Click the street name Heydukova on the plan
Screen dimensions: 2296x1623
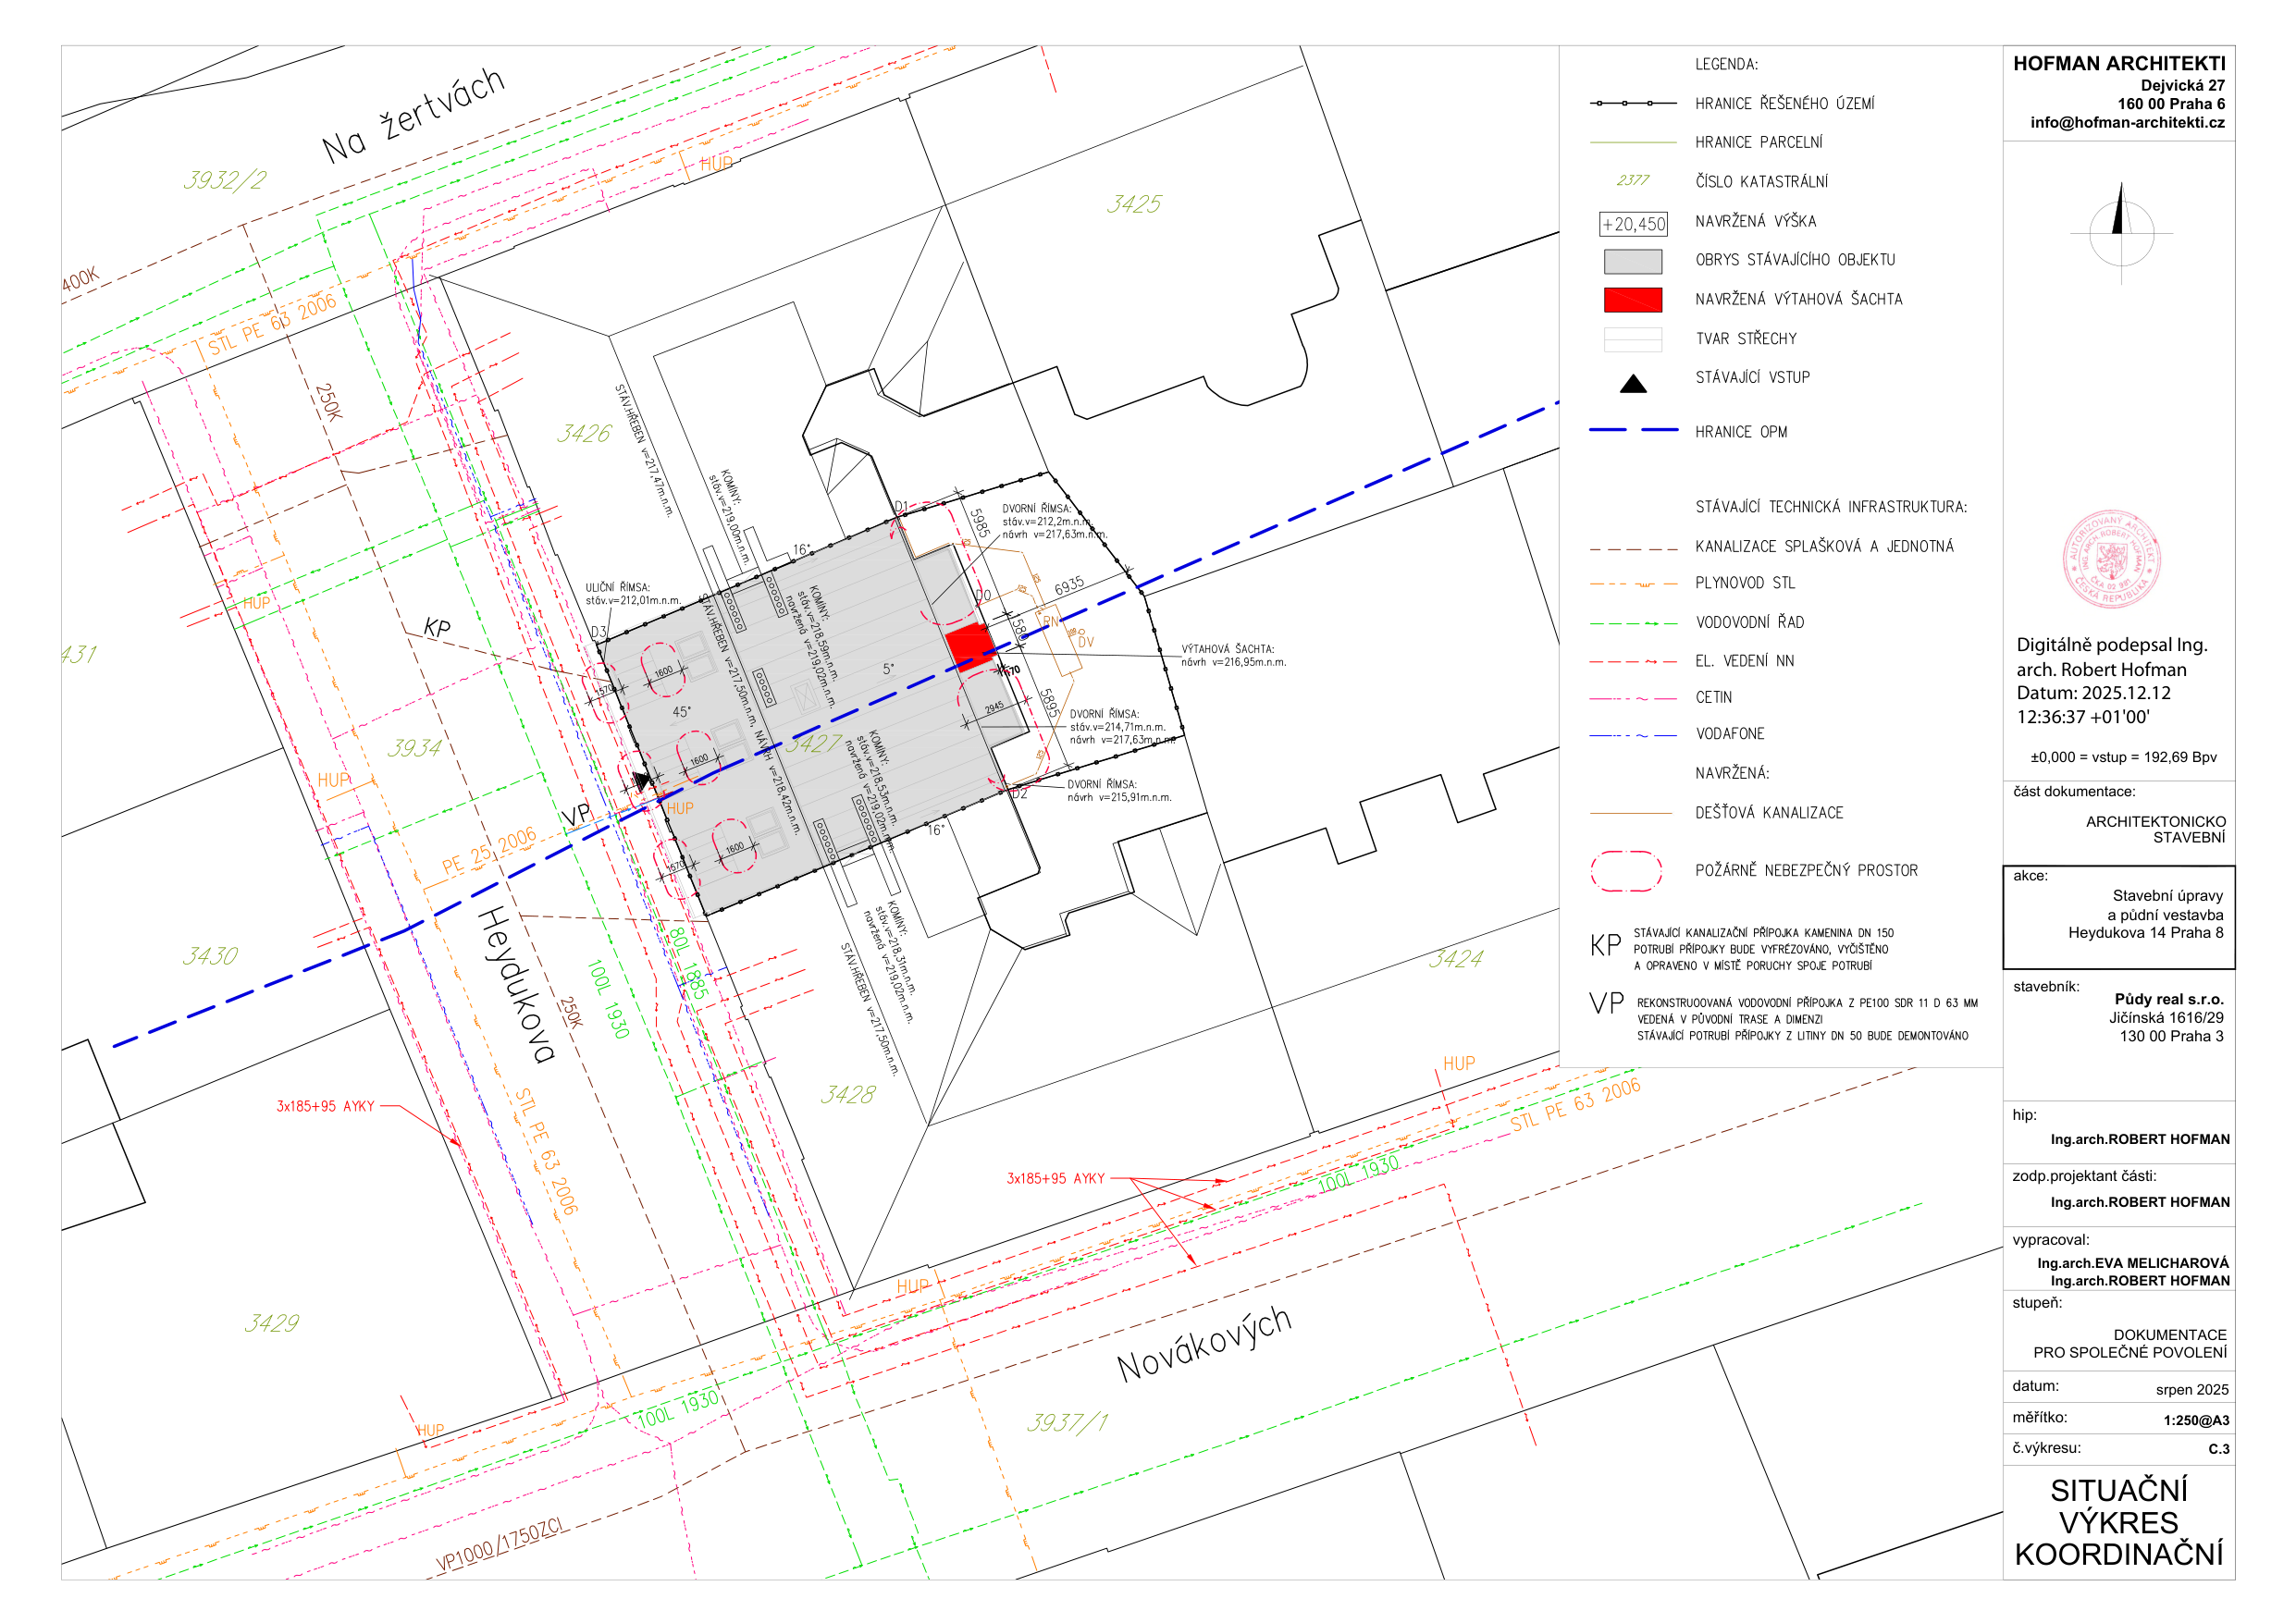(x=516, y=984)
